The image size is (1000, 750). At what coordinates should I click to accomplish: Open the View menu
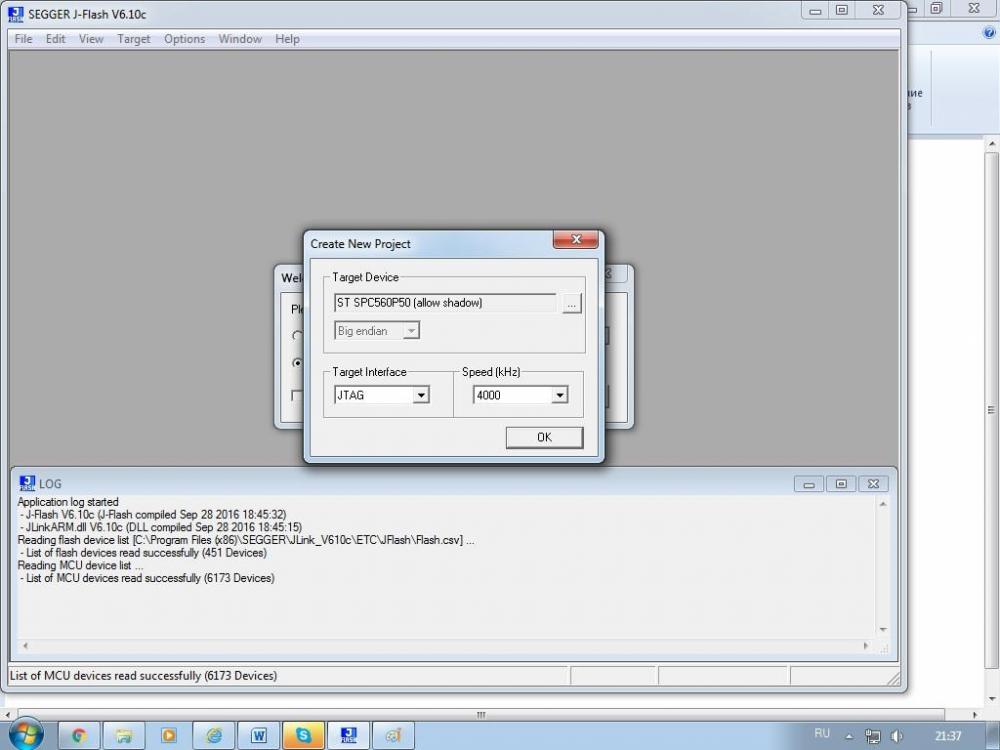click(x=91, y=39)
